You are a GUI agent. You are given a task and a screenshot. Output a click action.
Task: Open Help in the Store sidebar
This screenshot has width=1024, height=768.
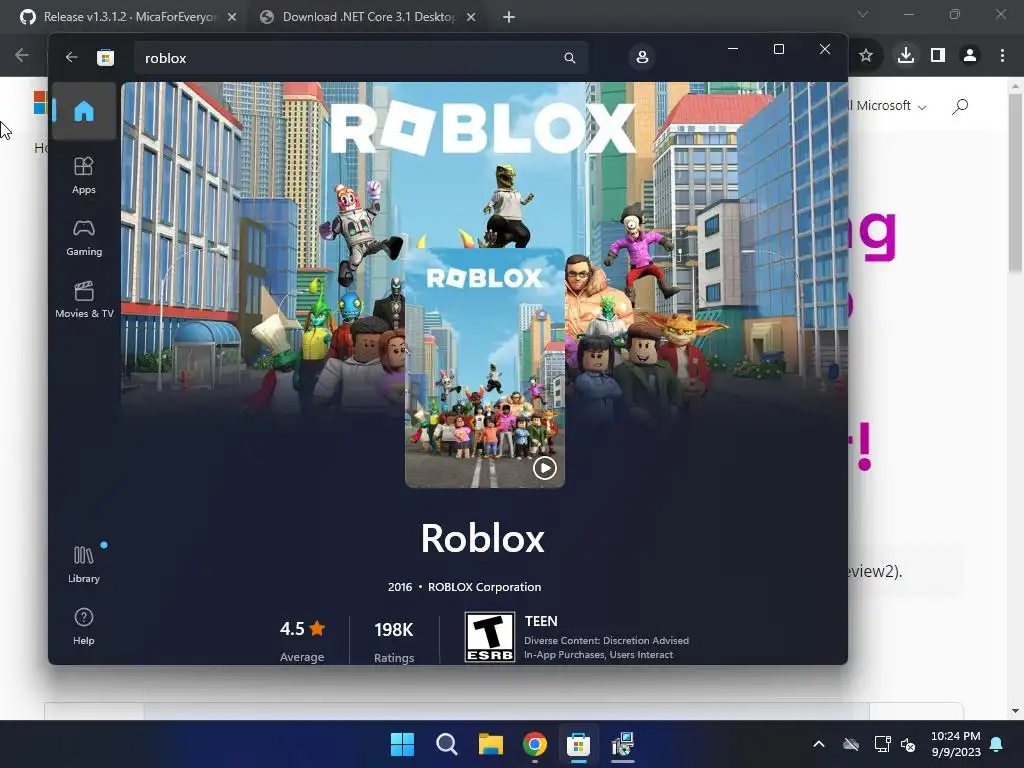coord(84,626)
